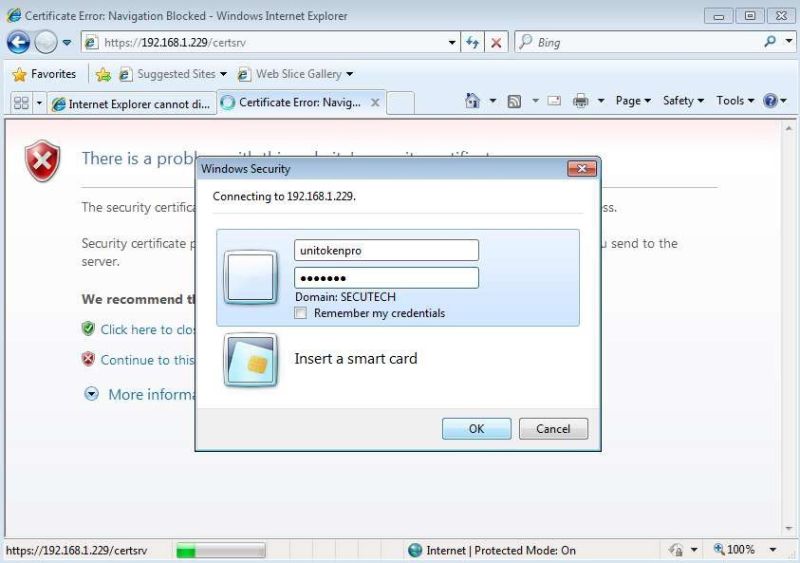800x563 pixels.
Task: Open the recent pages dropdown arrow
Action: tap(67, 43)
